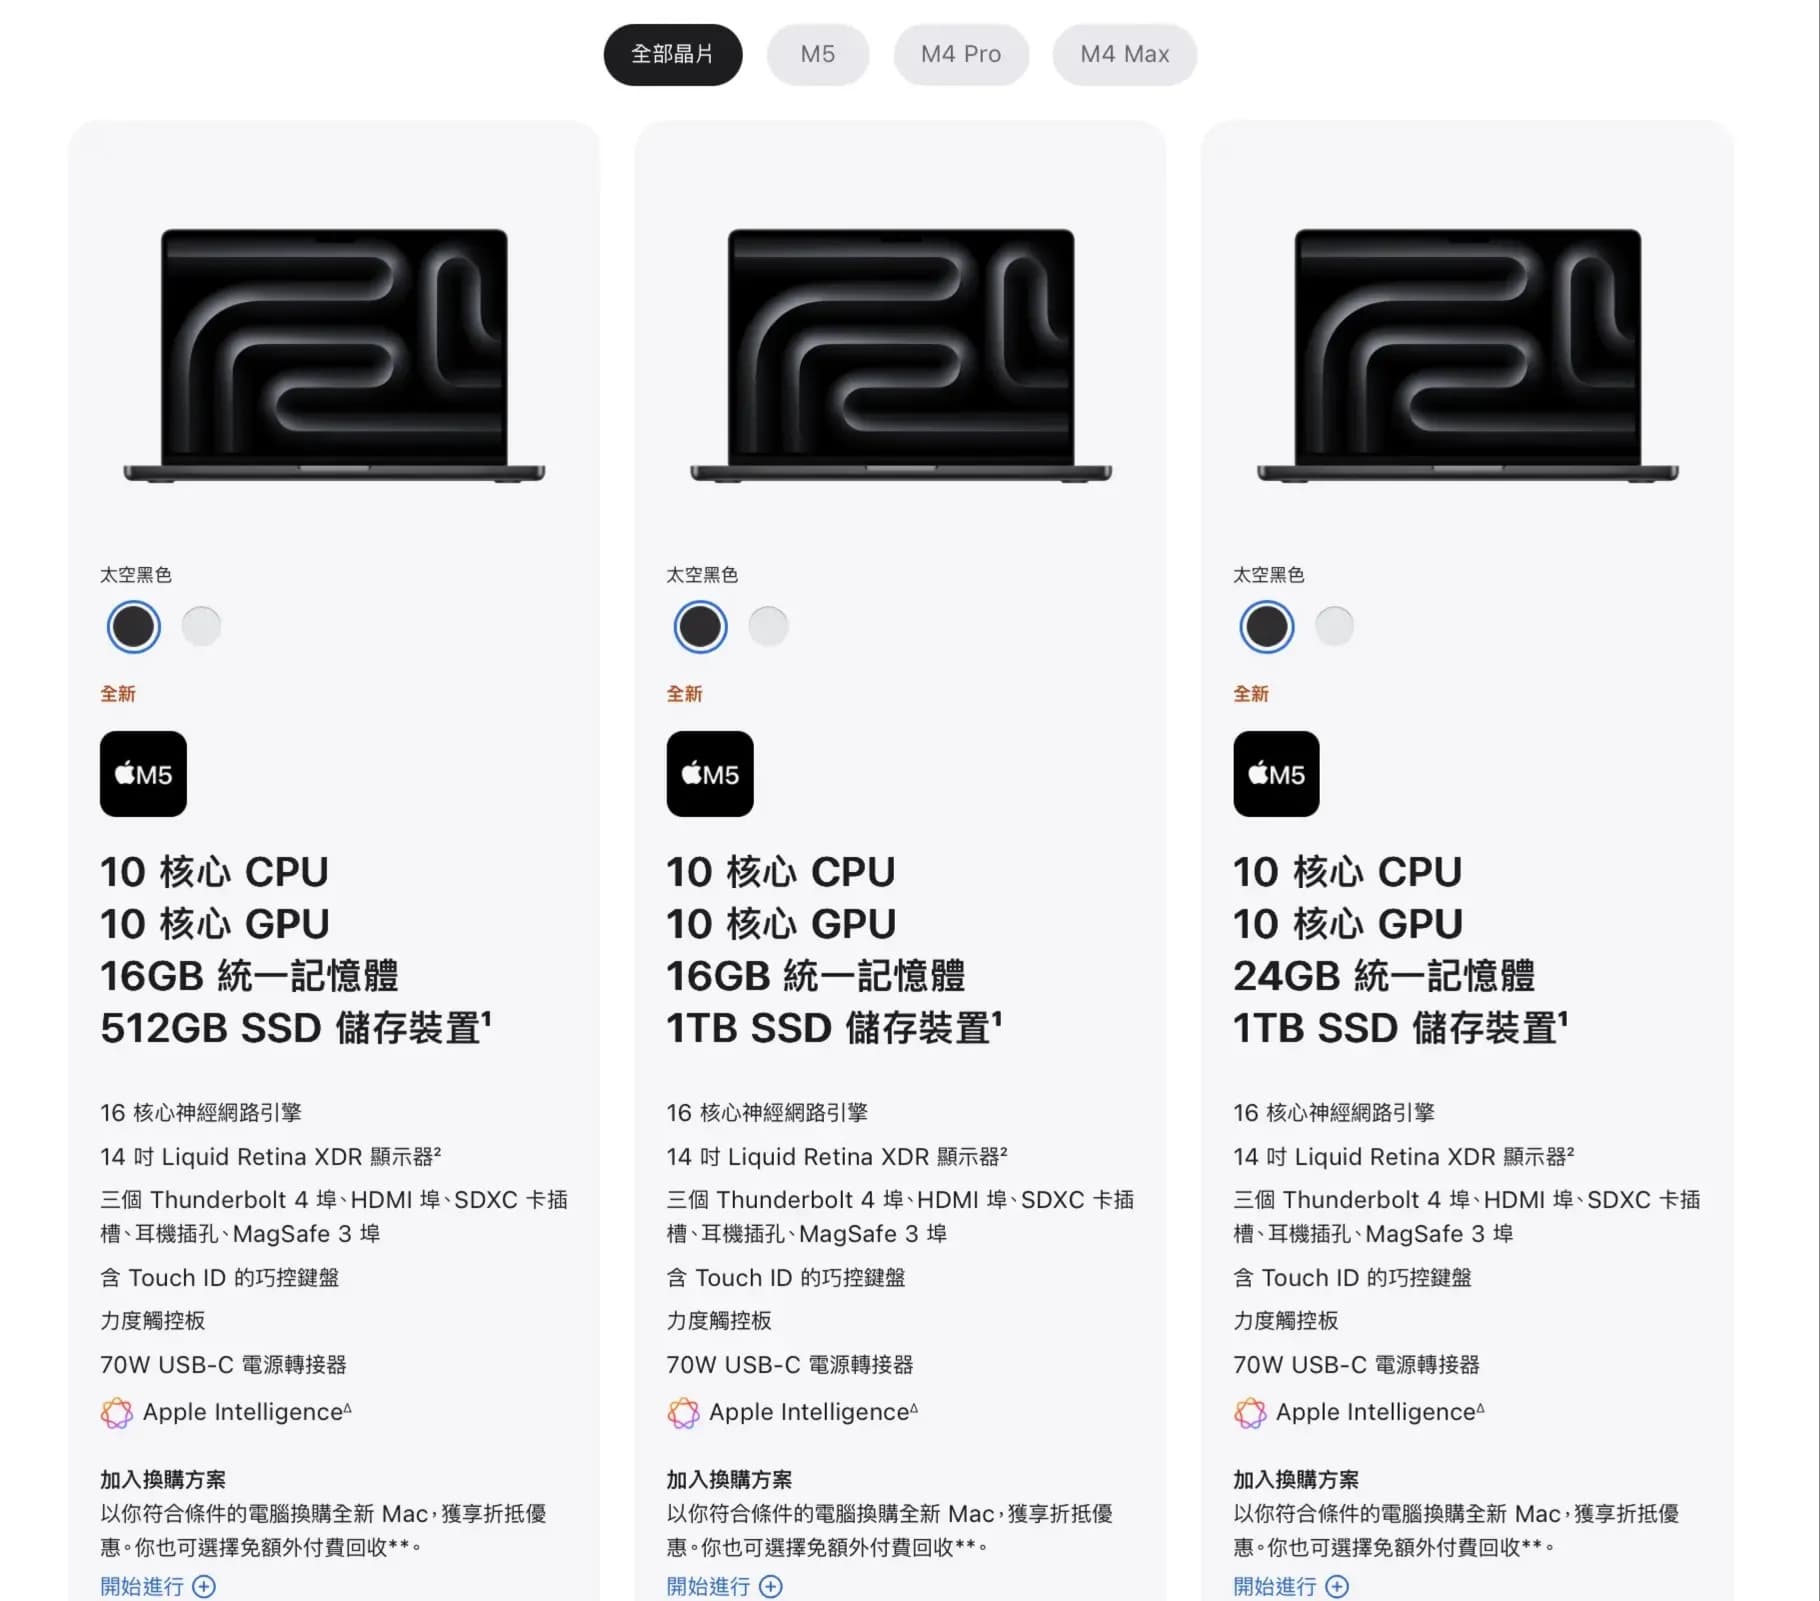Click the 太空黑色 color swatch on the first card

[x=133, y=626]
